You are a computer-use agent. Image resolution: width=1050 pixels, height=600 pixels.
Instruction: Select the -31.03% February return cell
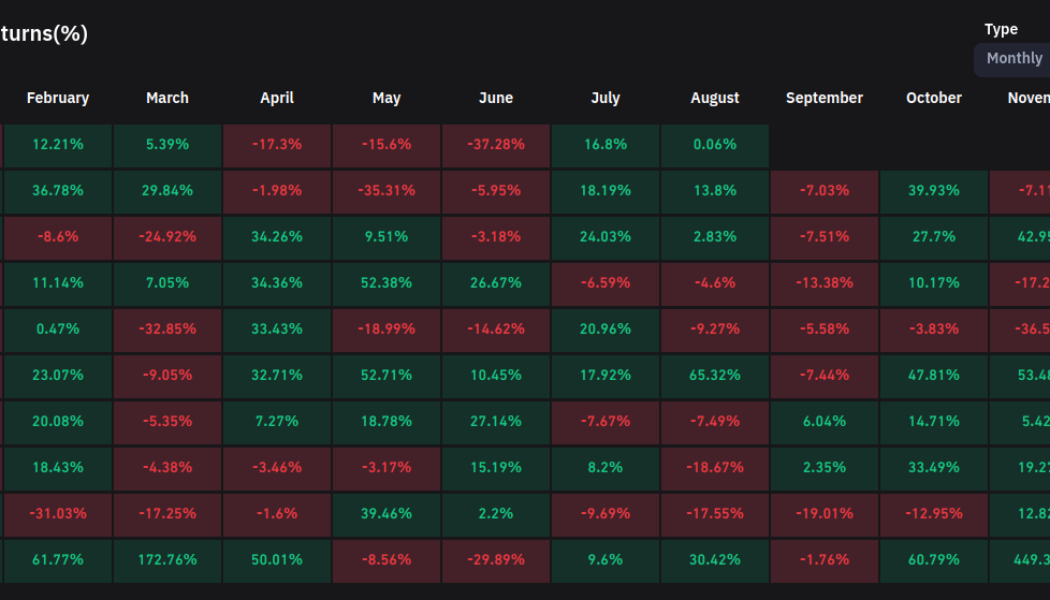coord(58,514)
